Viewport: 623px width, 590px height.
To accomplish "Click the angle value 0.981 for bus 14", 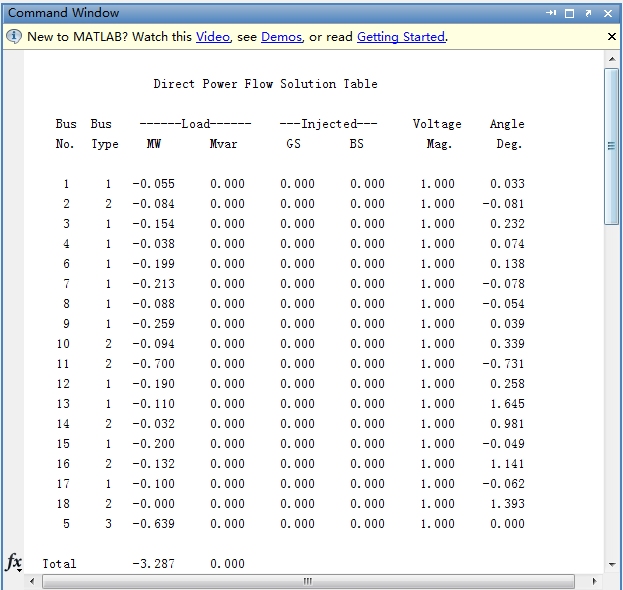I will coord(507,424).
